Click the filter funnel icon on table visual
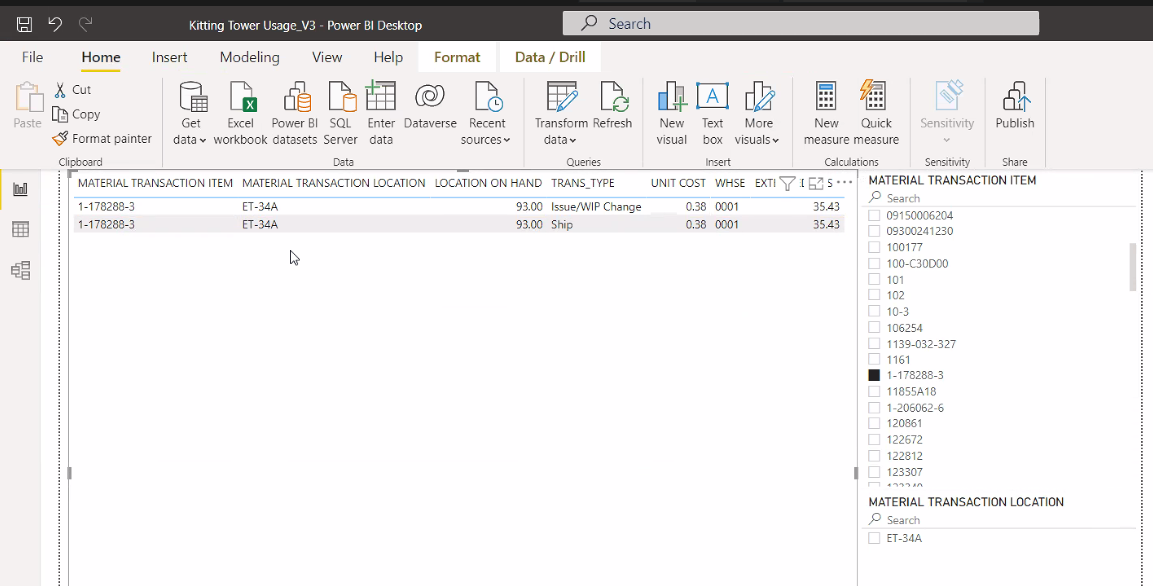The height and width of the screenshot is (586, 1153). (x=787, y=183)
